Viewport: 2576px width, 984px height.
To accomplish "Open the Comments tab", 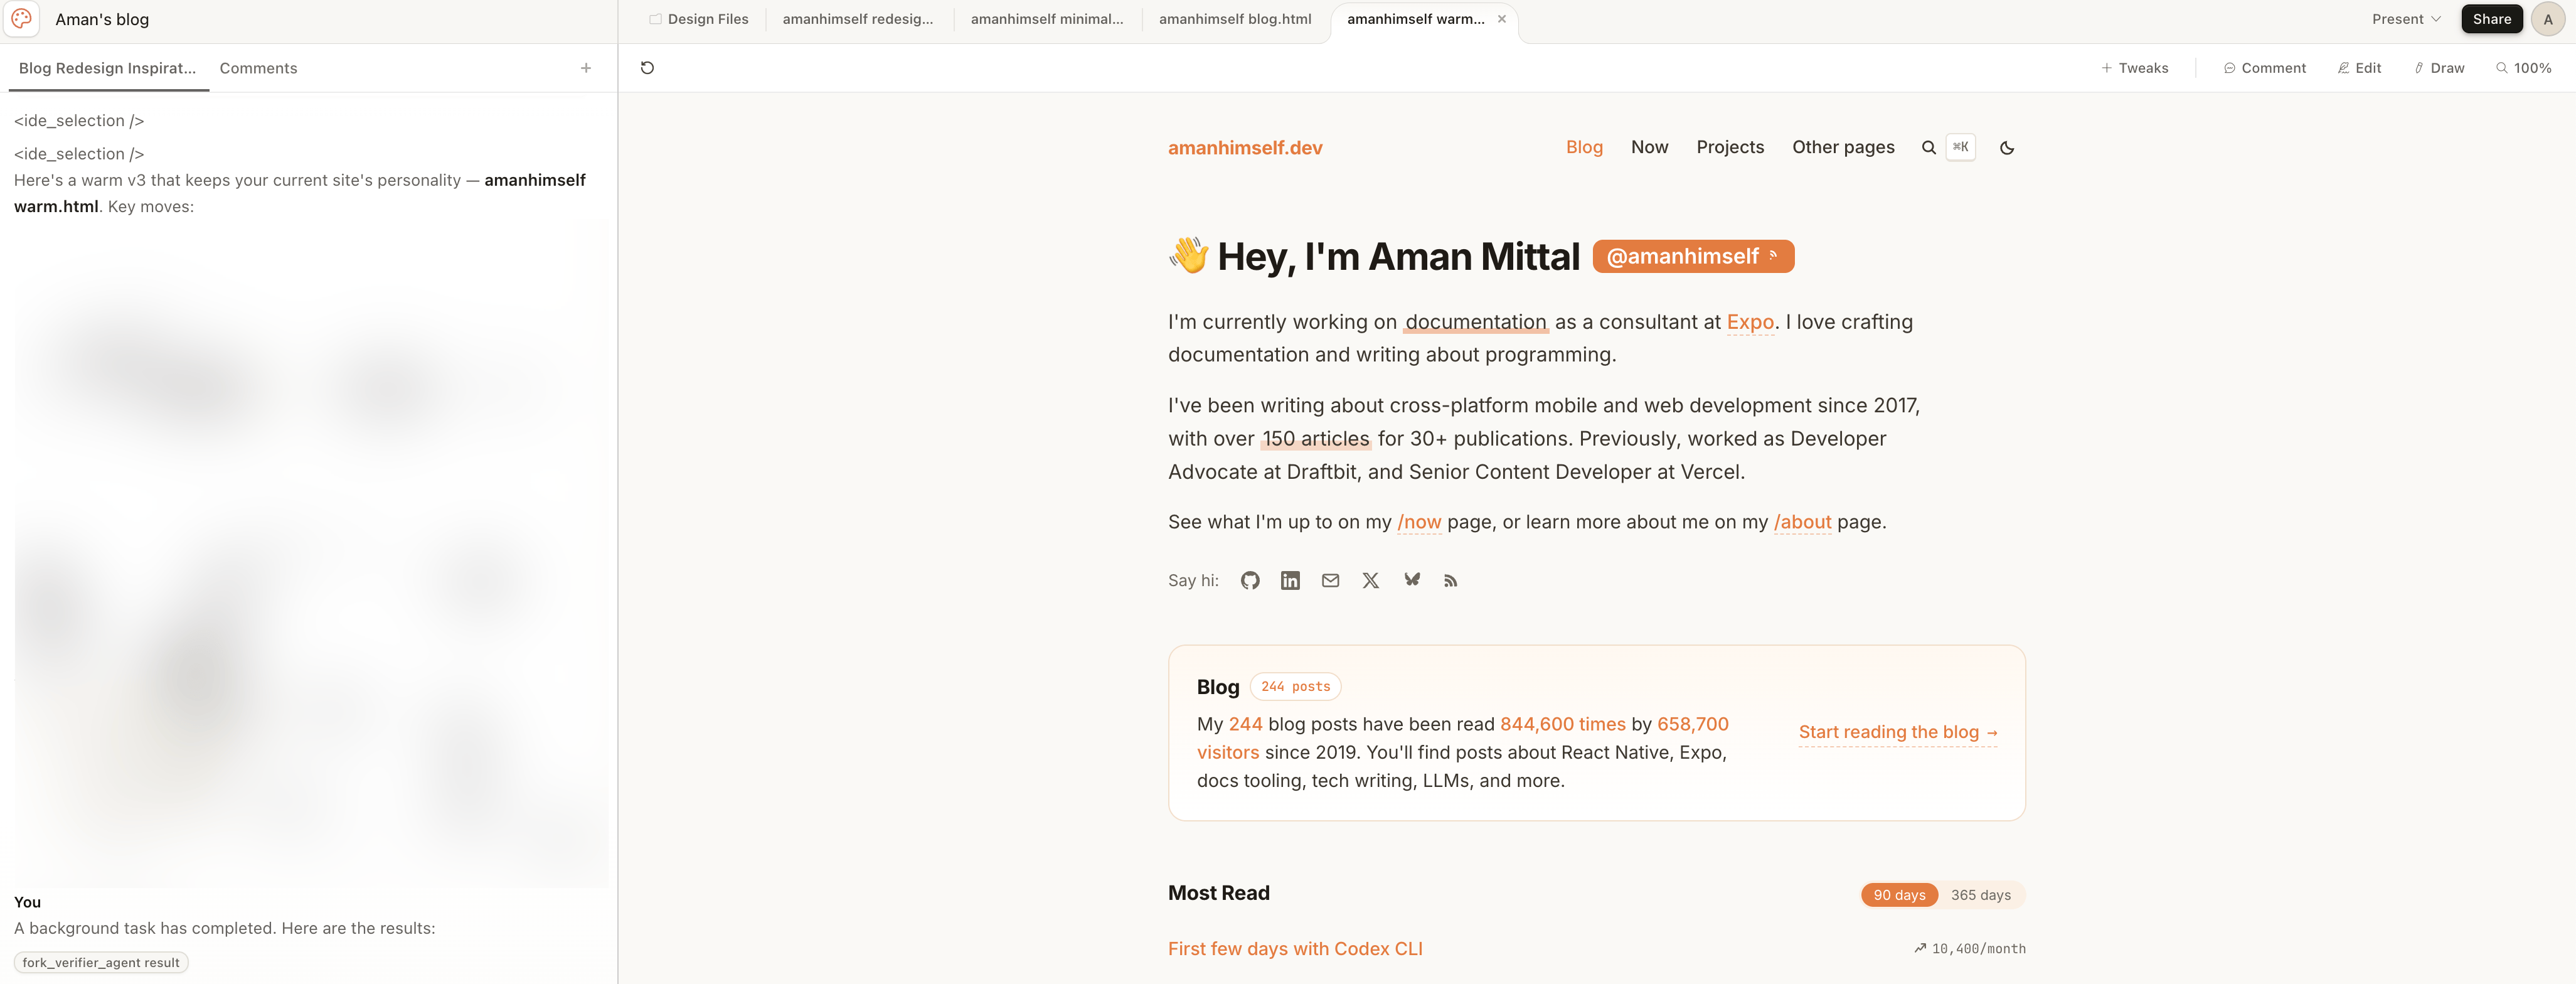I will point(258,68).
